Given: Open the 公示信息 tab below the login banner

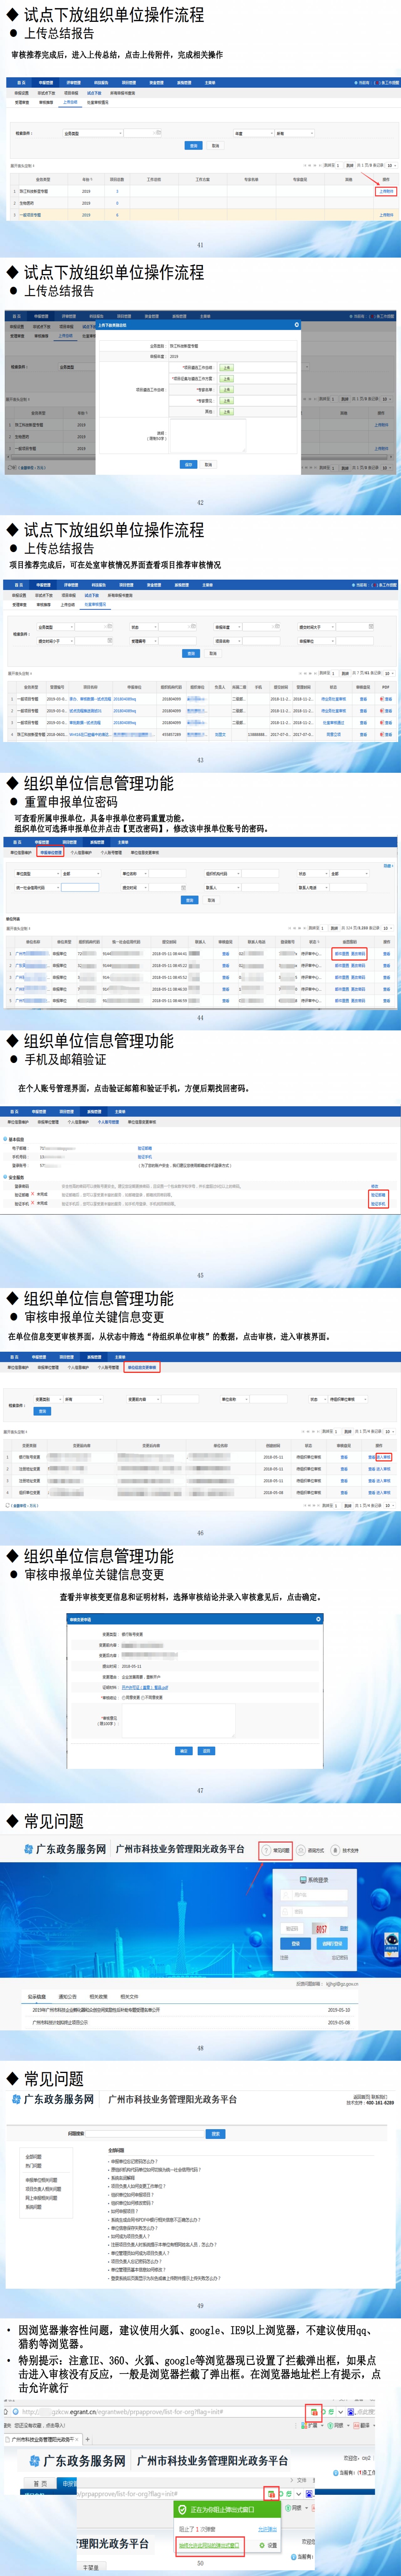Looking at the screenshot, I should (37, 1997).
